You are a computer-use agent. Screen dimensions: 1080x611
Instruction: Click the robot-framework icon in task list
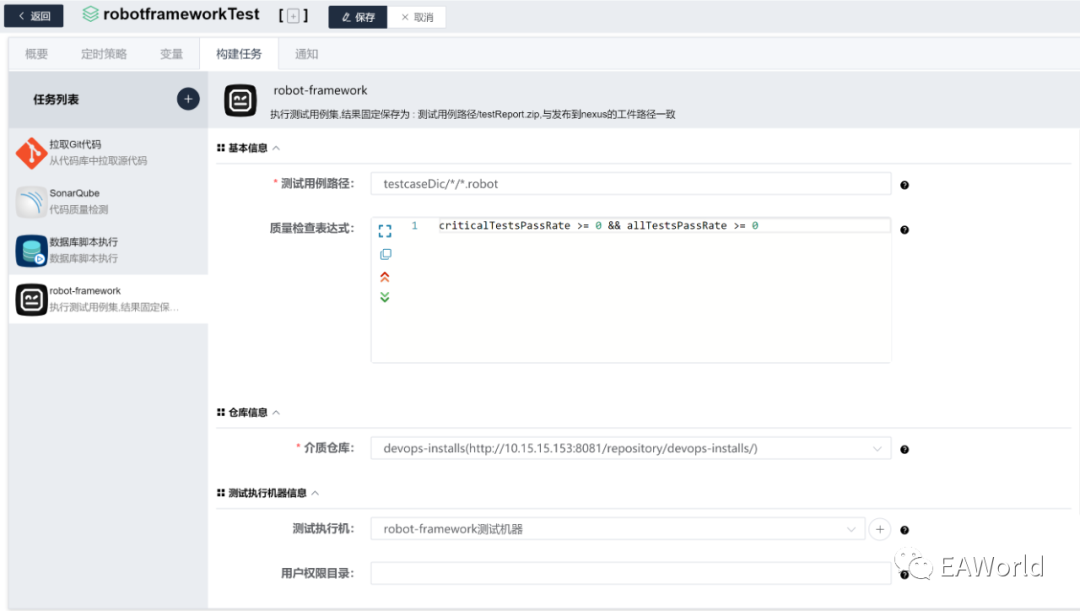point(31,300)
